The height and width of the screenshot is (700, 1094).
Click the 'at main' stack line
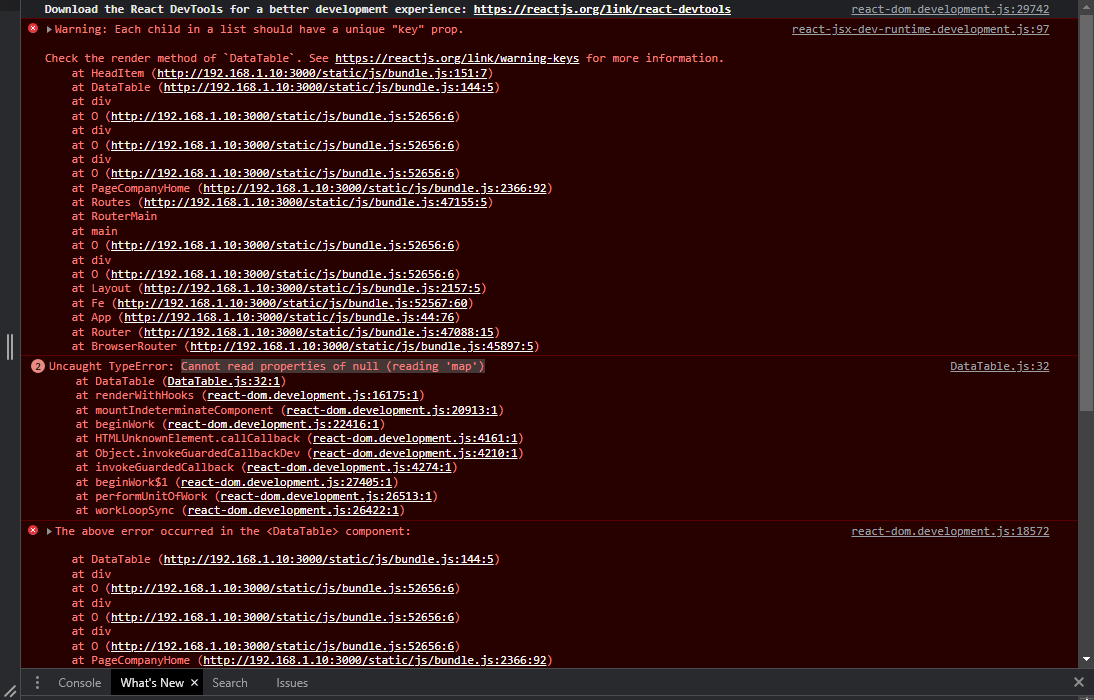click(x=94, y=231)
